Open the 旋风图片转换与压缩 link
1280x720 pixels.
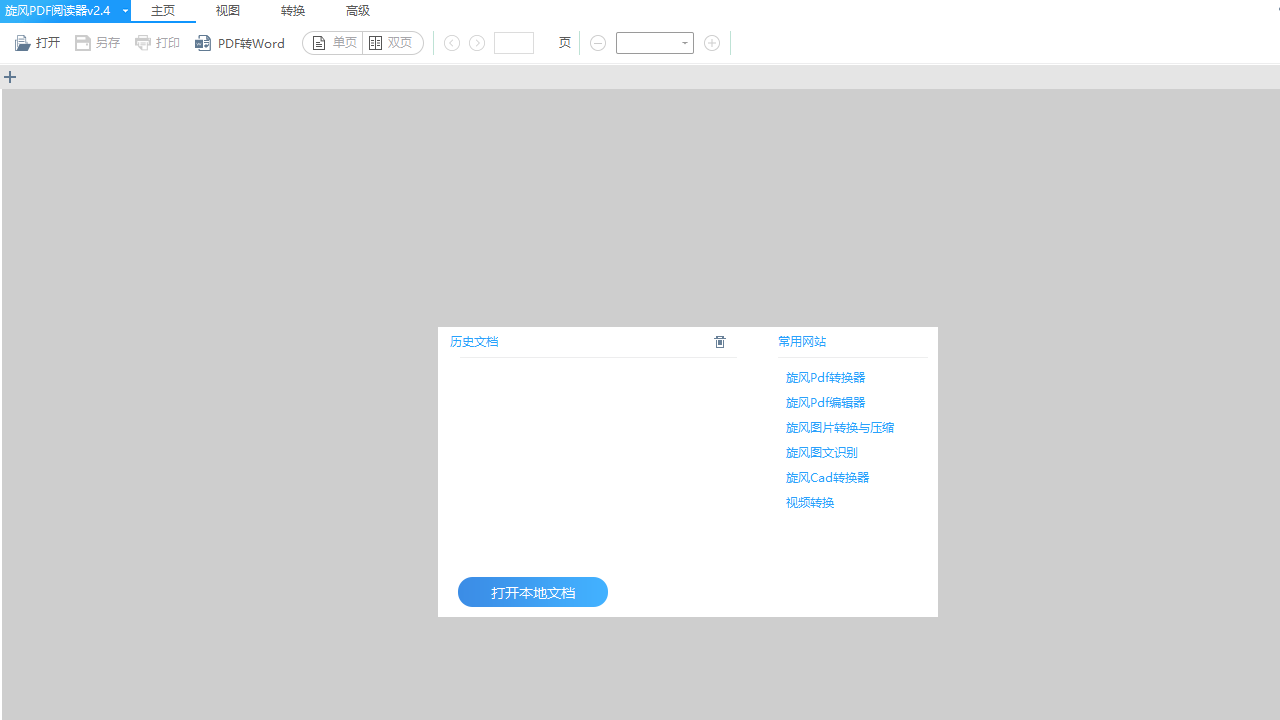coord(840,427)
